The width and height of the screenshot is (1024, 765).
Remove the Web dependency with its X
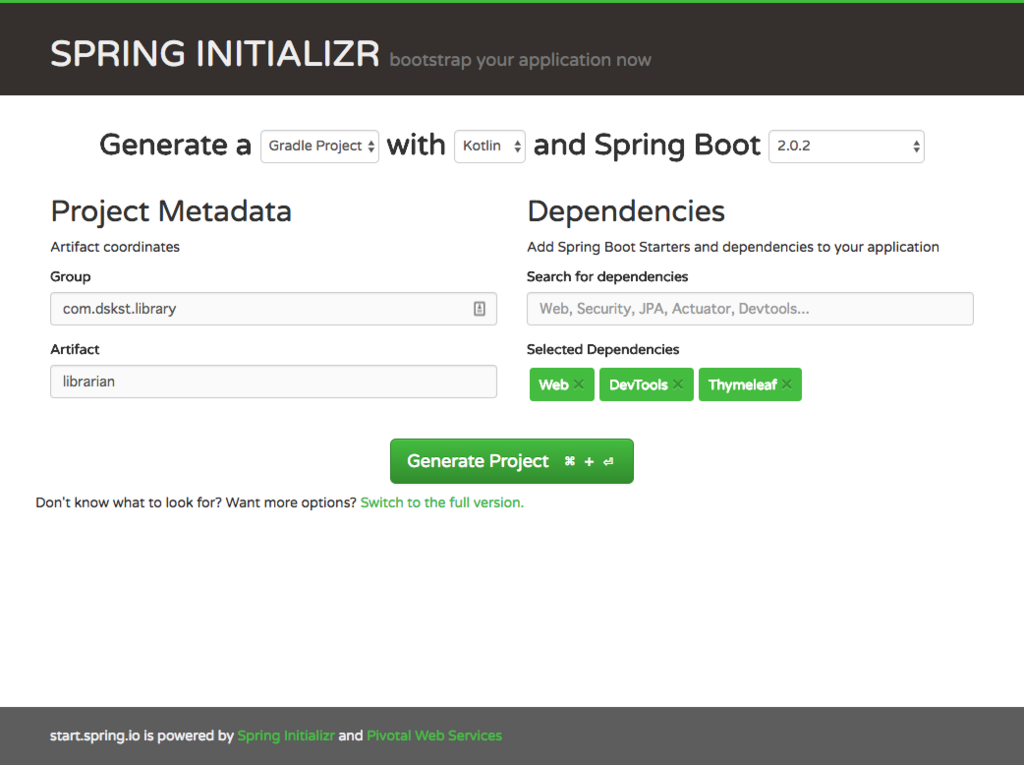(x=579, y=384)
